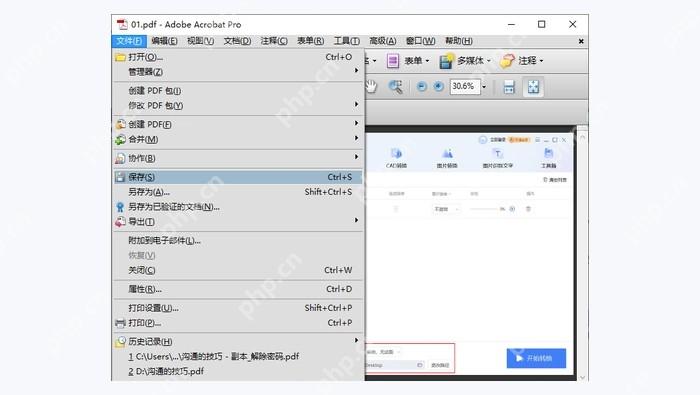Click the icon beside 合并(M)
This screenshot has width=700, height=395.
click(x=120, y=140)
